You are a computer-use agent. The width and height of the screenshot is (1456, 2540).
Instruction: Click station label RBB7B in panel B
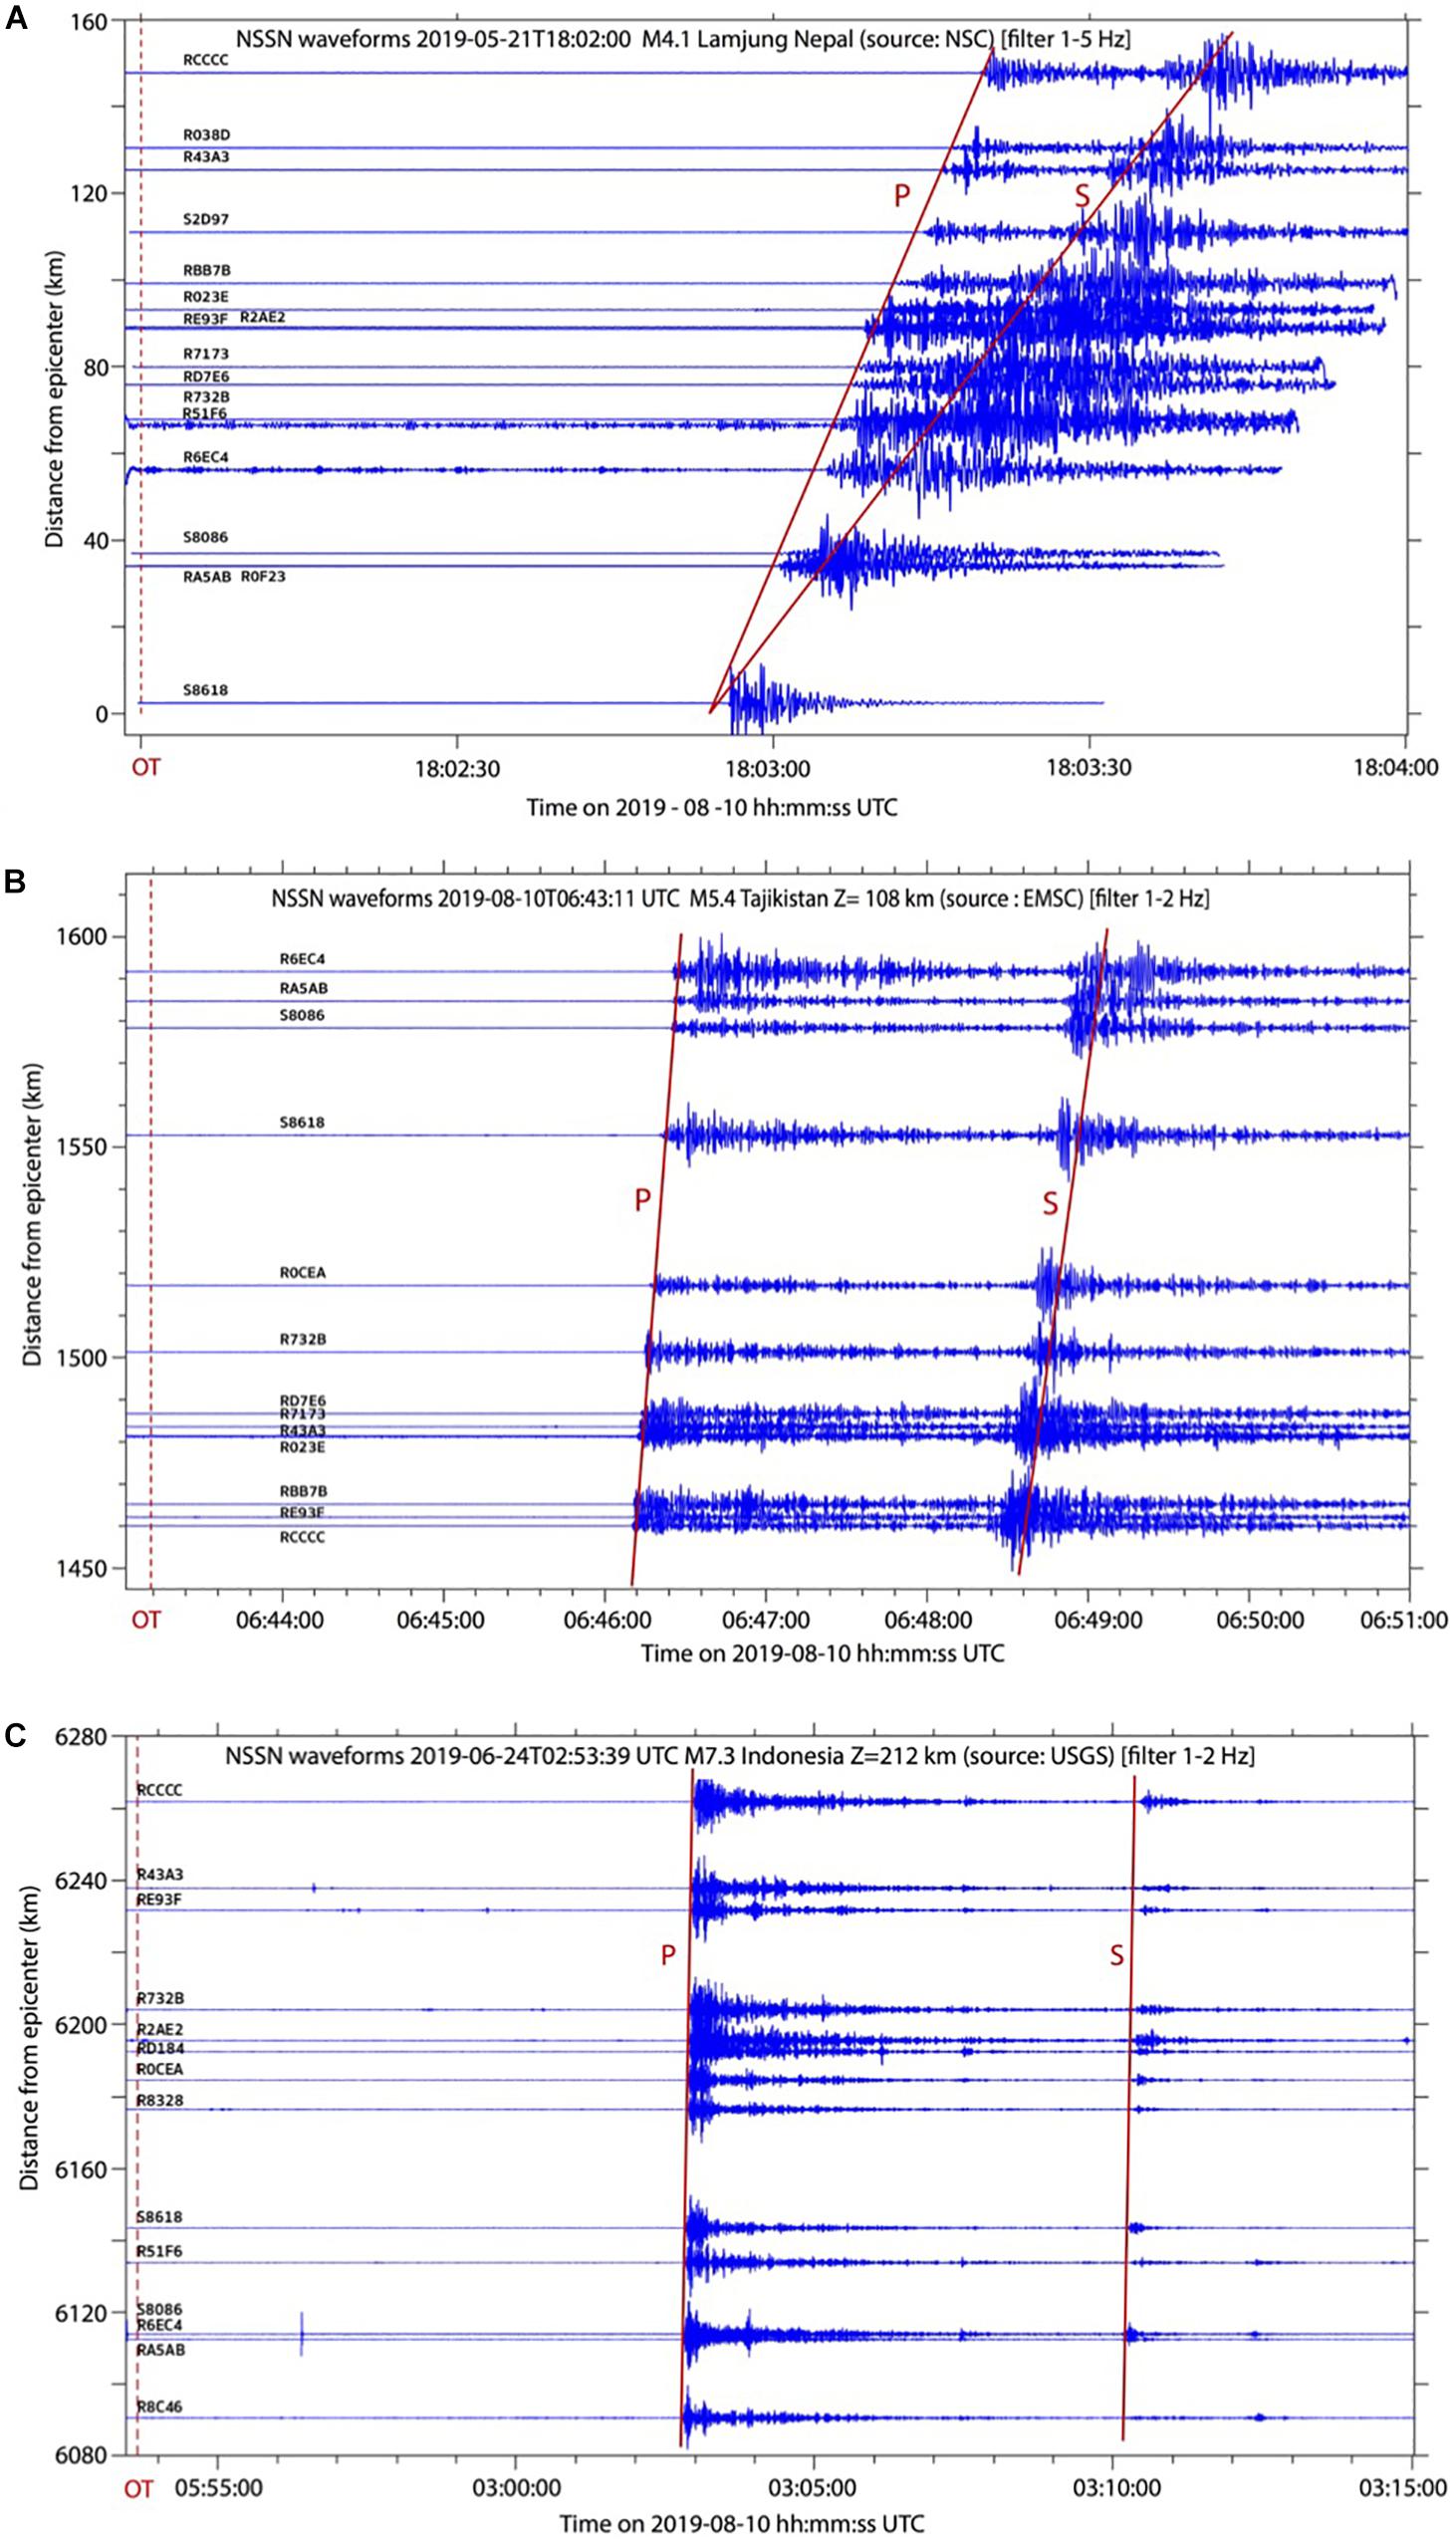pos(304,1491)
